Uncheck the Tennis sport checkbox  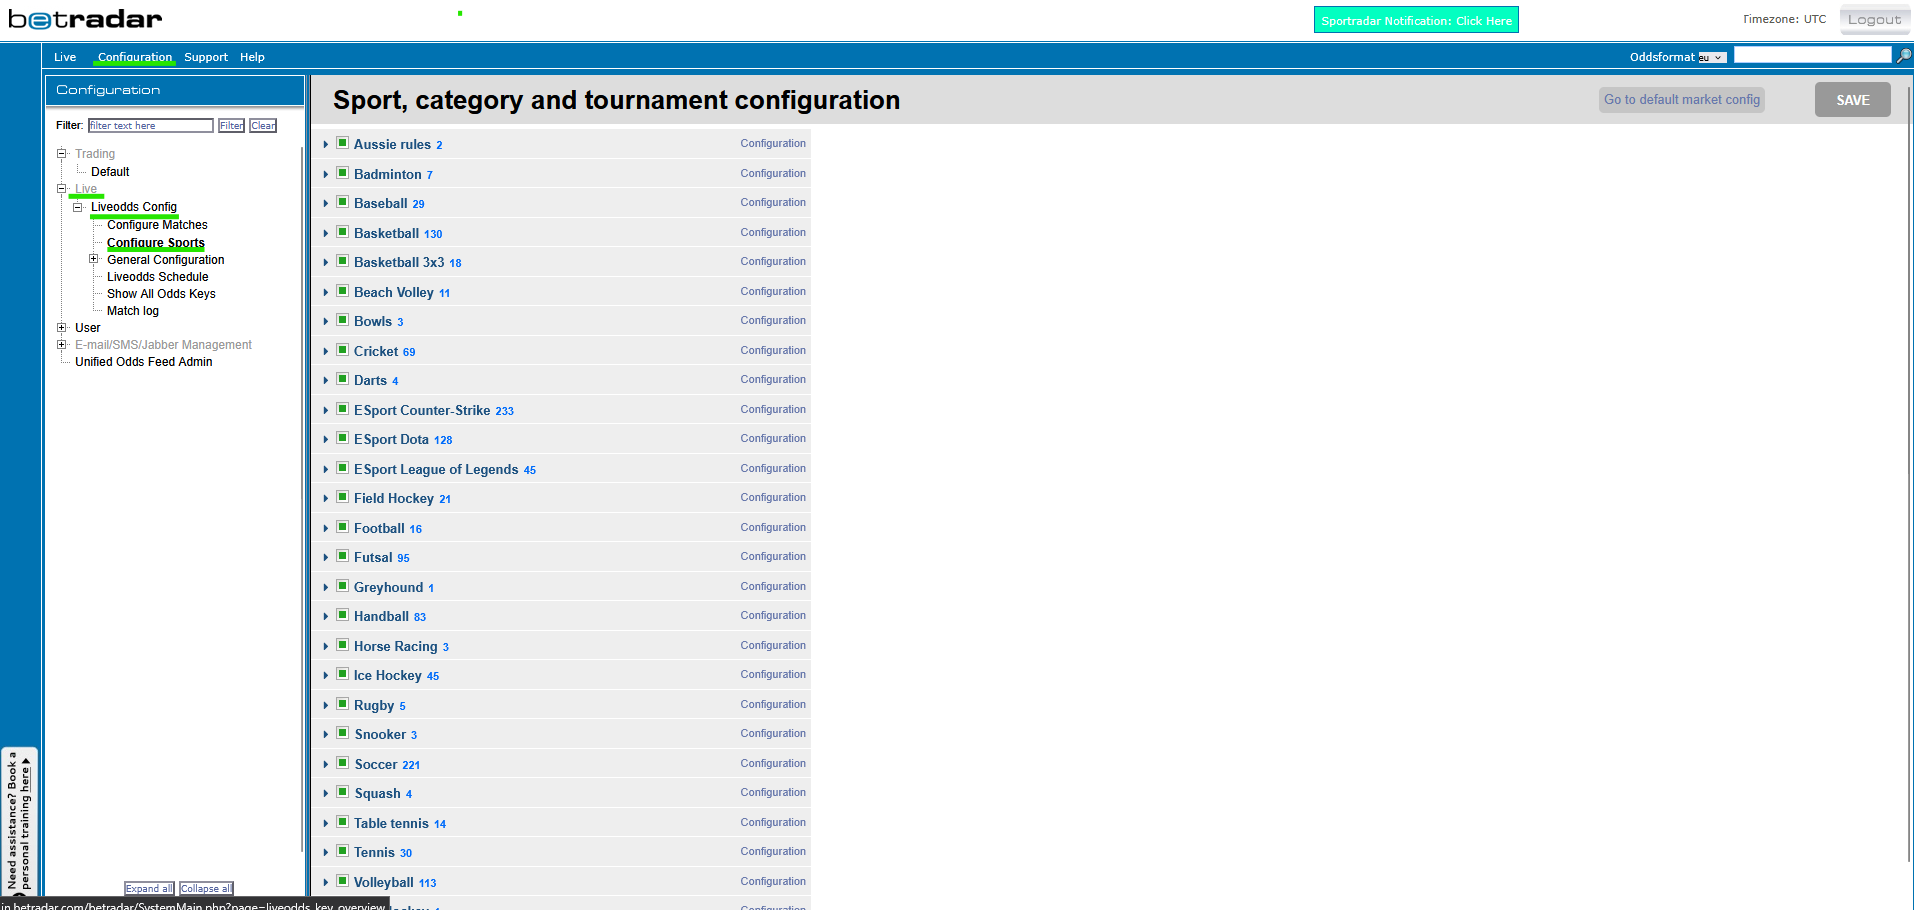342,851
